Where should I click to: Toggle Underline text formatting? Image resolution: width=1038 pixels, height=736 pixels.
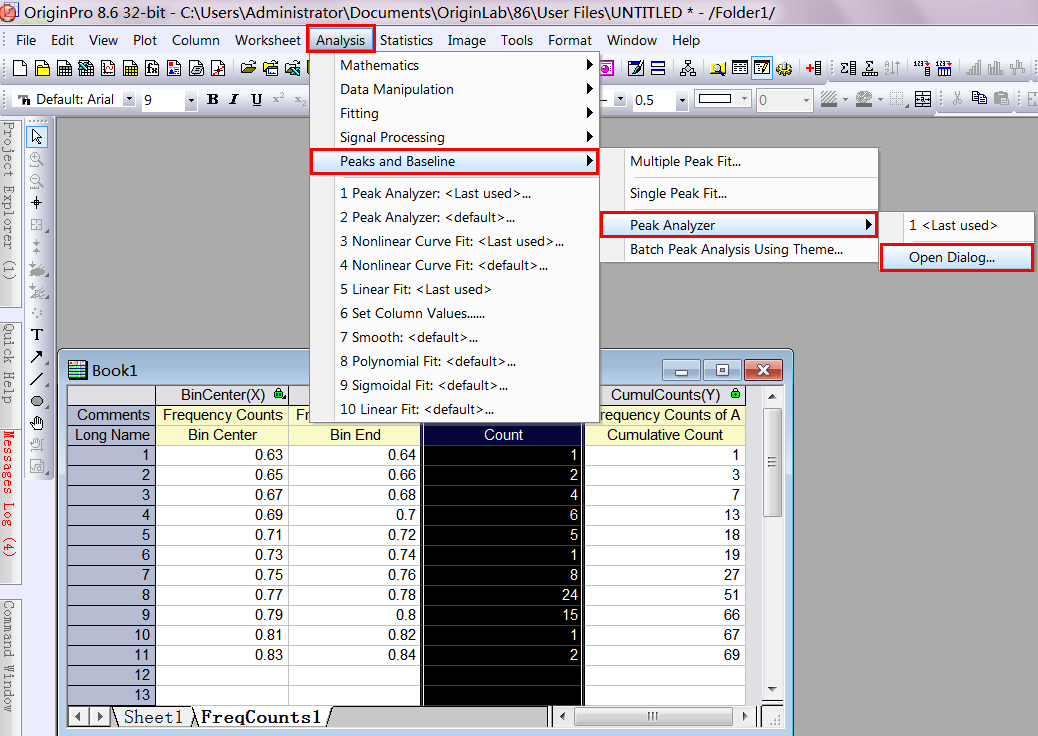click(256, 100)
